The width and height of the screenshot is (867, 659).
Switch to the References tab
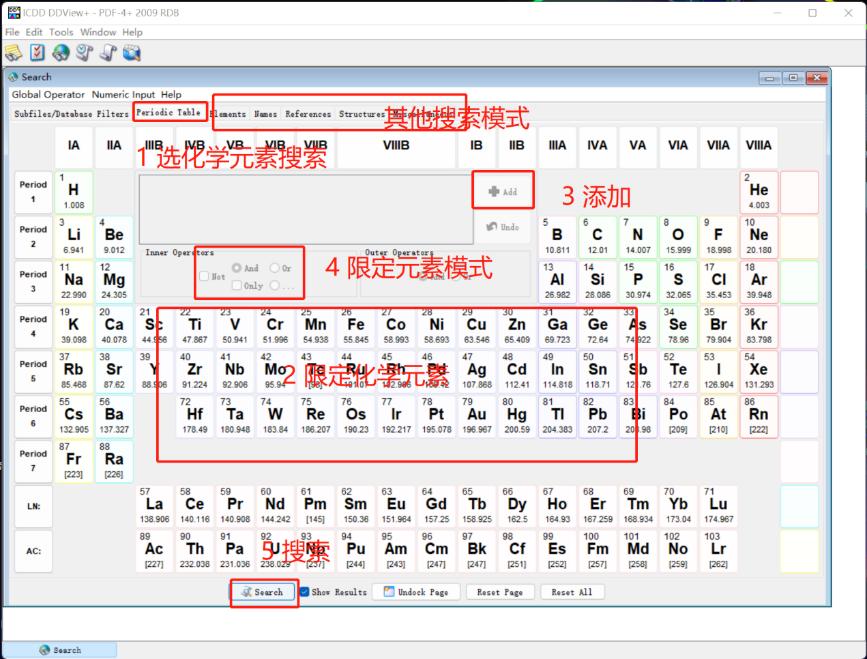pos(307,114)
